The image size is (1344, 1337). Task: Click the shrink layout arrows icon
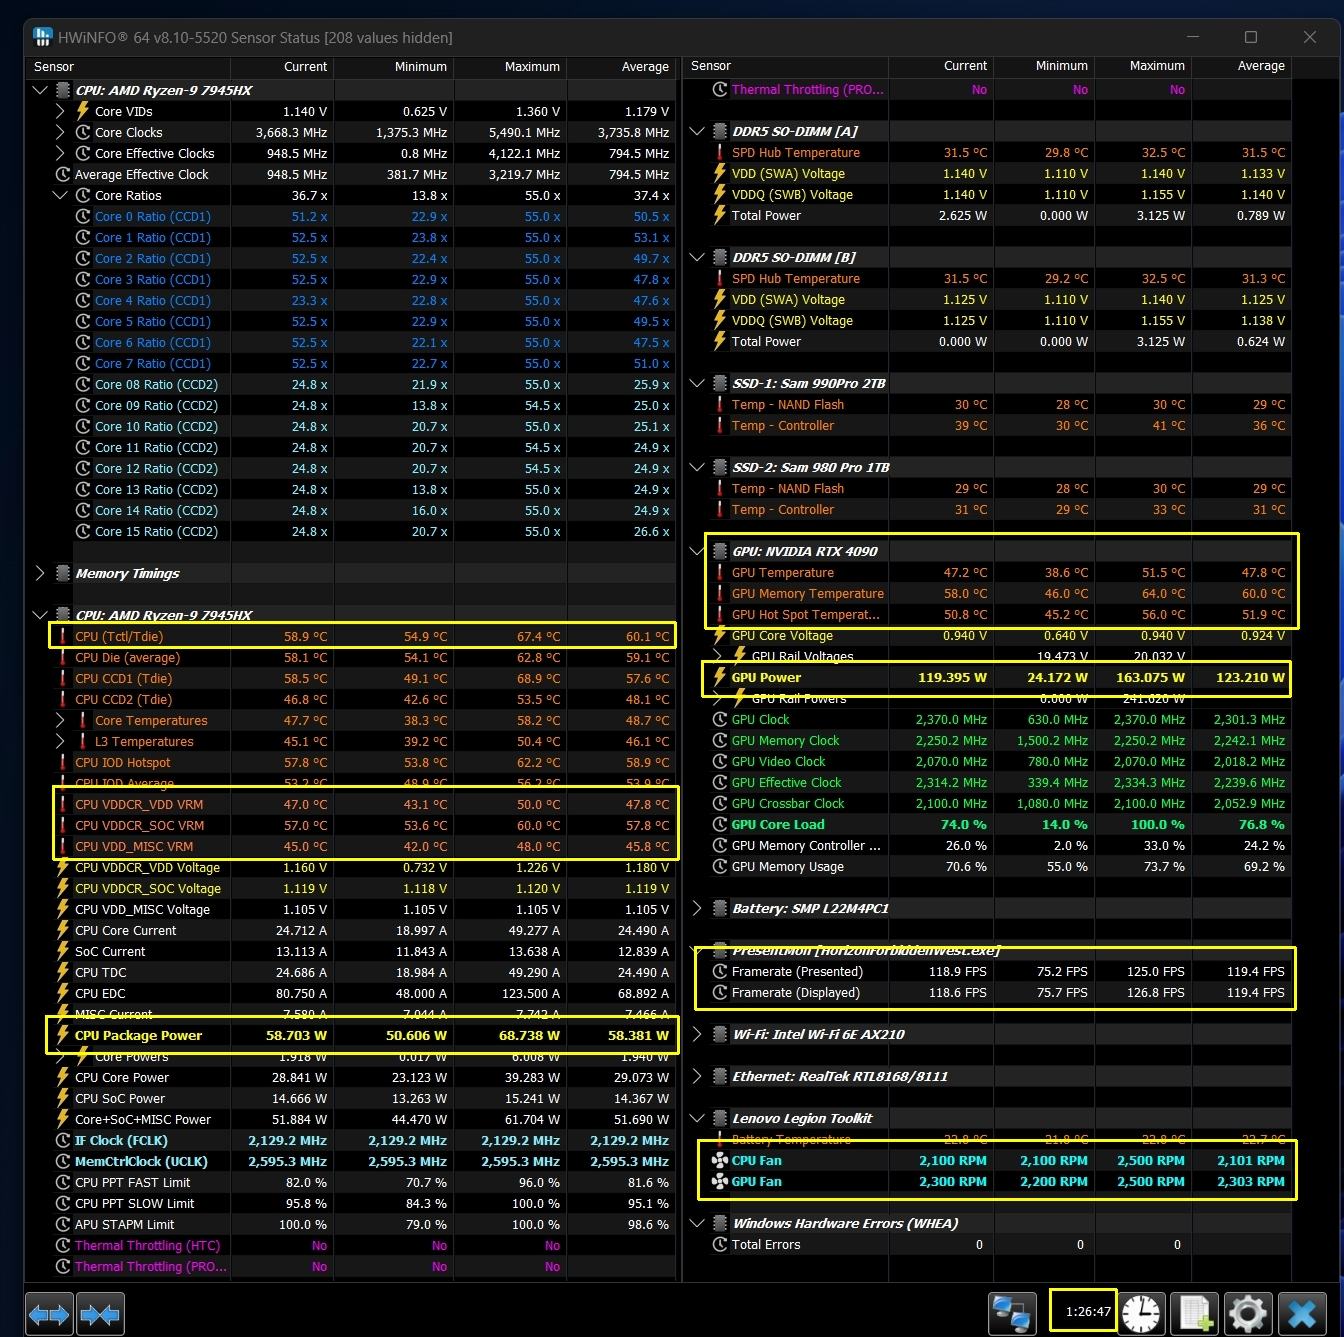(x=100, y=1313)
